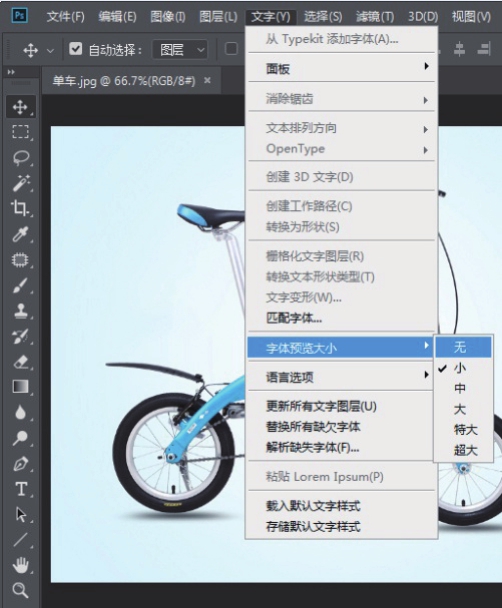The height and width of the screenshot is (608, 502).
Task: Open the 滤镜(T) menu
Action: pos(374,17)
